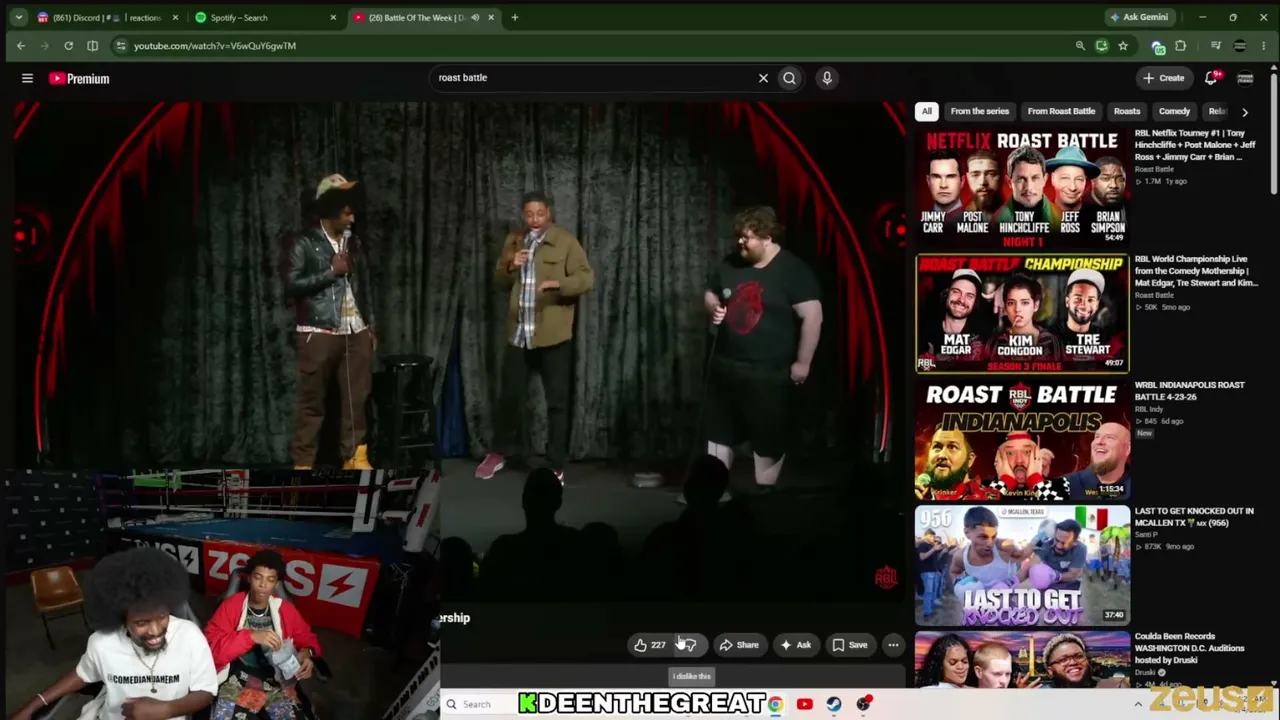Focus the YouTube search box
The height and width of the screenshot is (720, 1280).
click(x=595, y=78)
